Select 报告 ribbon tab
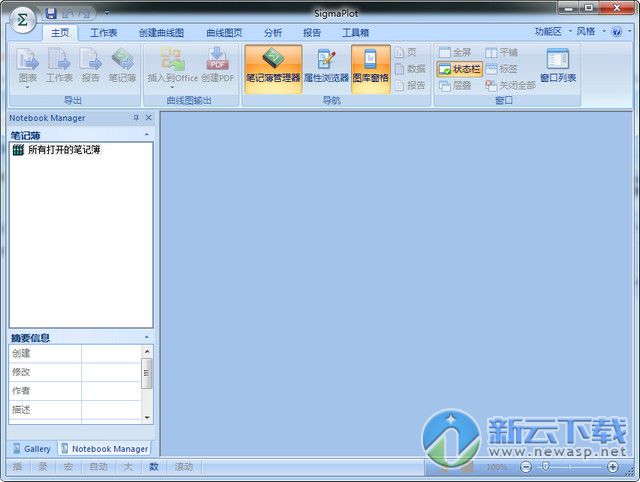640x482 pixels. click(312, 33)
